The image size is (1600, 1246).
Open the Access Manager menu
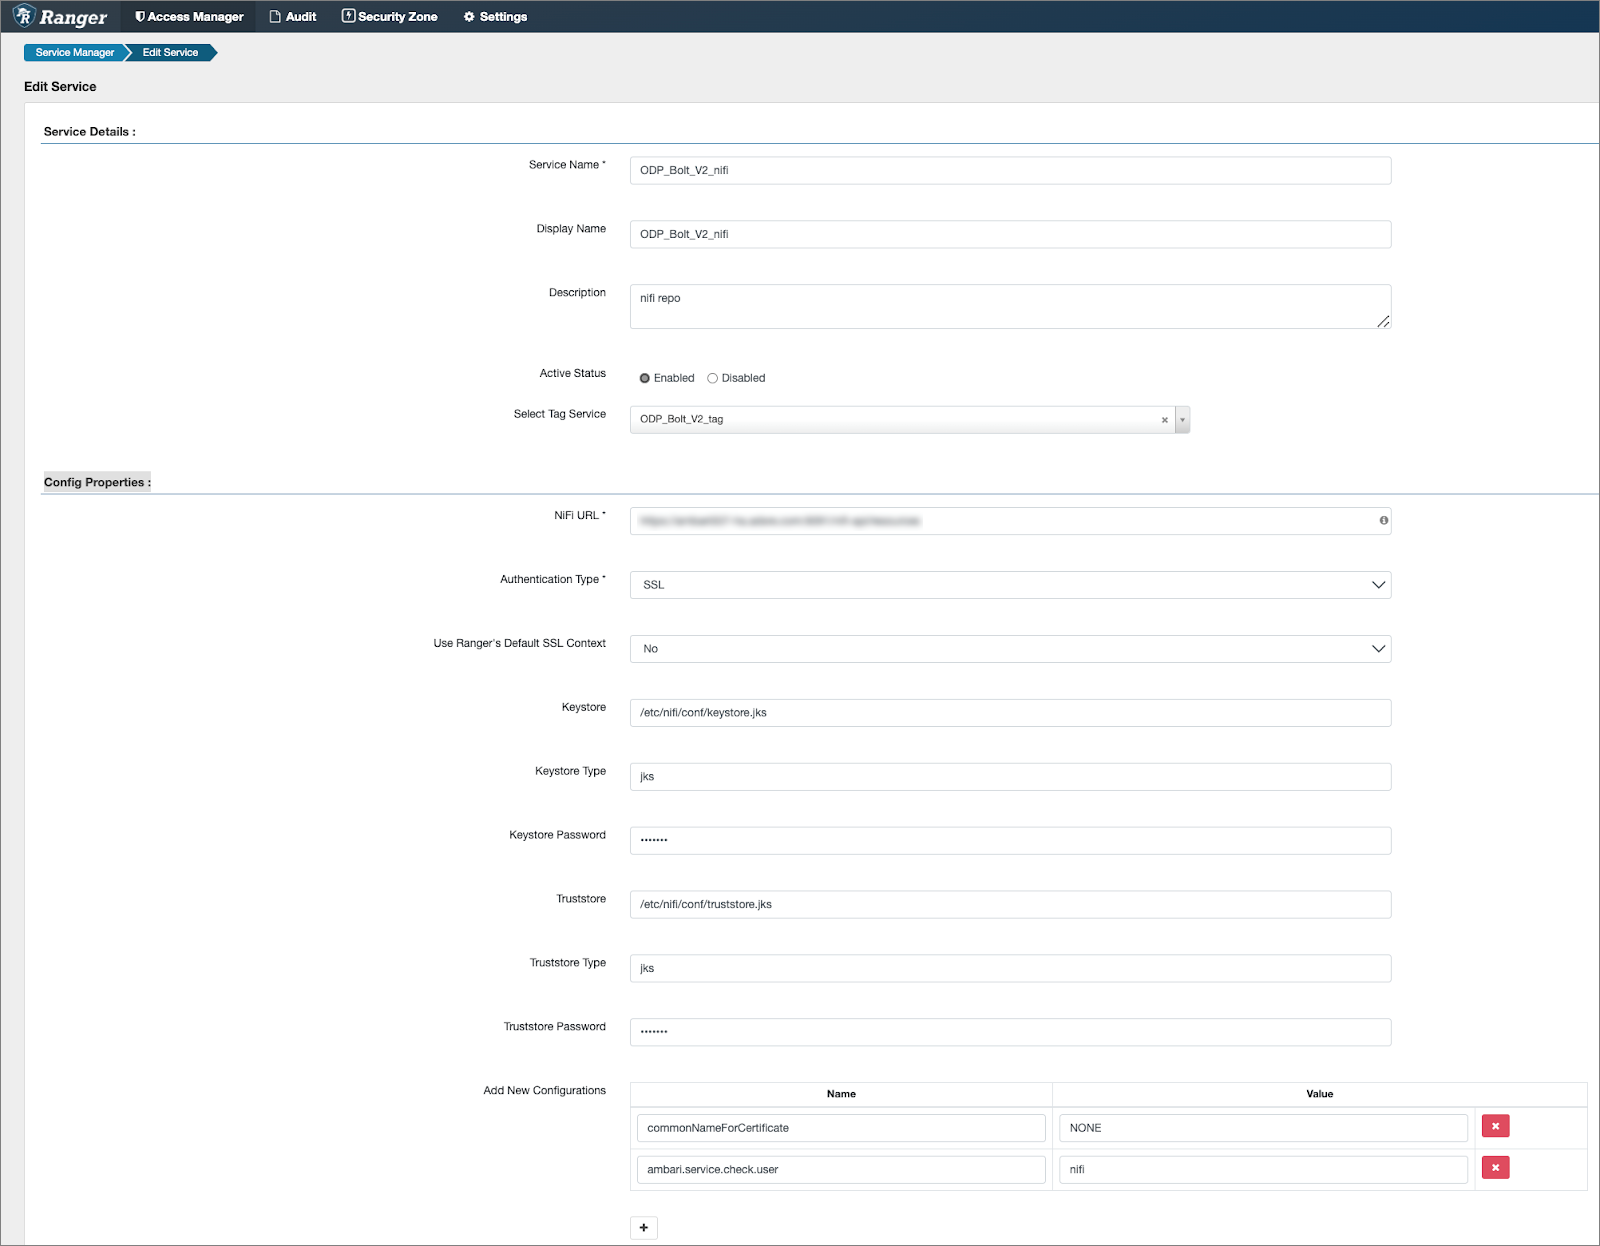coord(189,17)
